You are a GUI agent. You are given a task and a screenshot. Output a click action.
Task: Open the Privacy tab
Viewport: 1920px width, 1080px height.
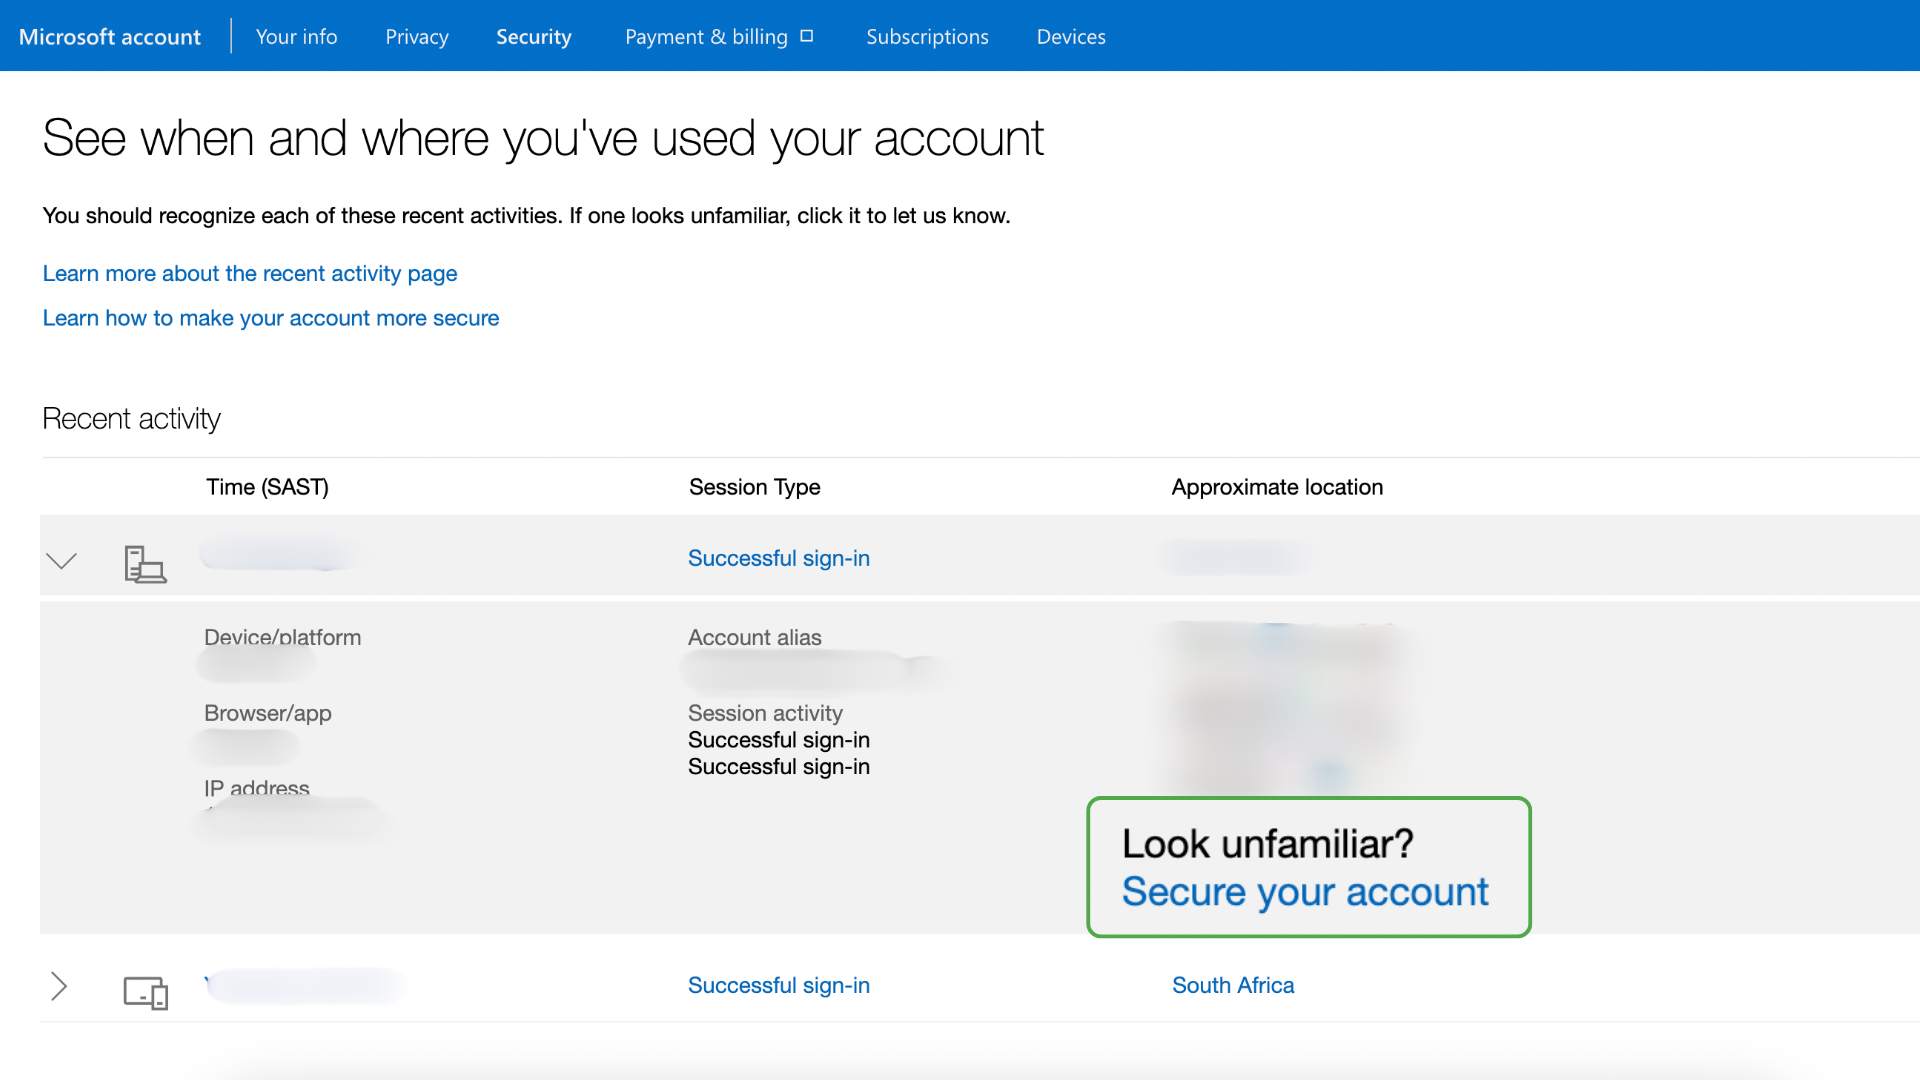(417, 37)
